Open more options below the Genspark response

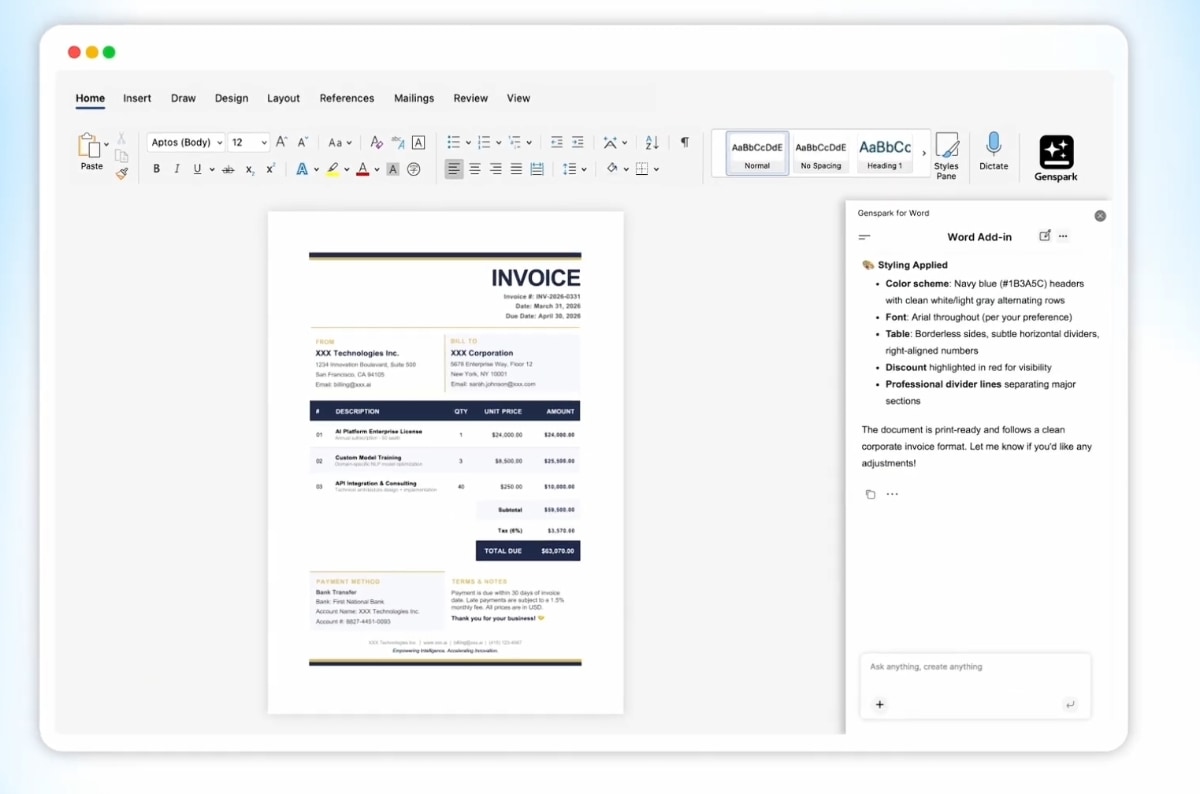(x=892, y=494)
